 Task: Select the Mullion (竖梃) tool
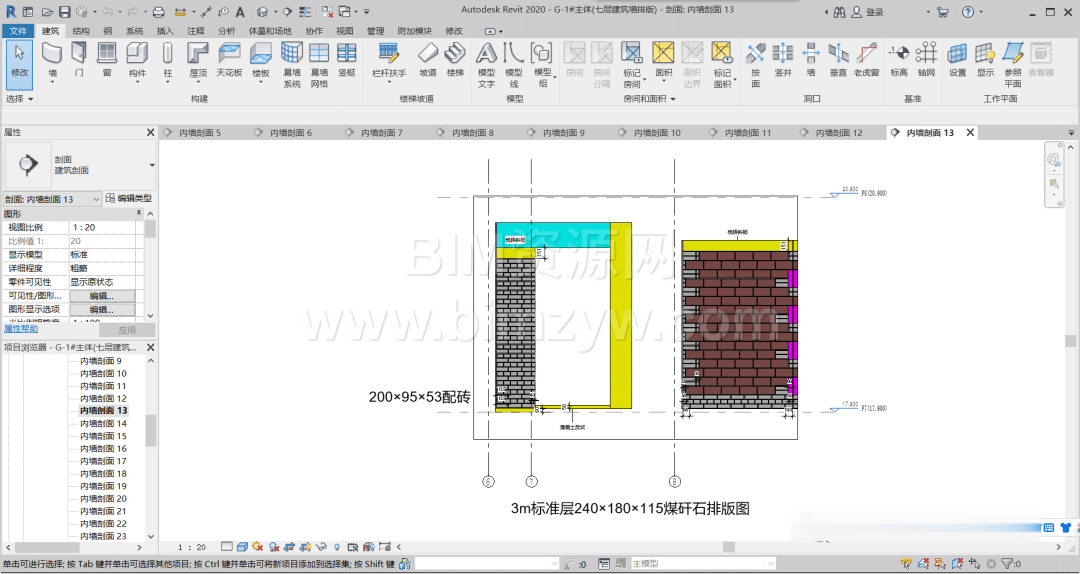[x=346, y=59]
